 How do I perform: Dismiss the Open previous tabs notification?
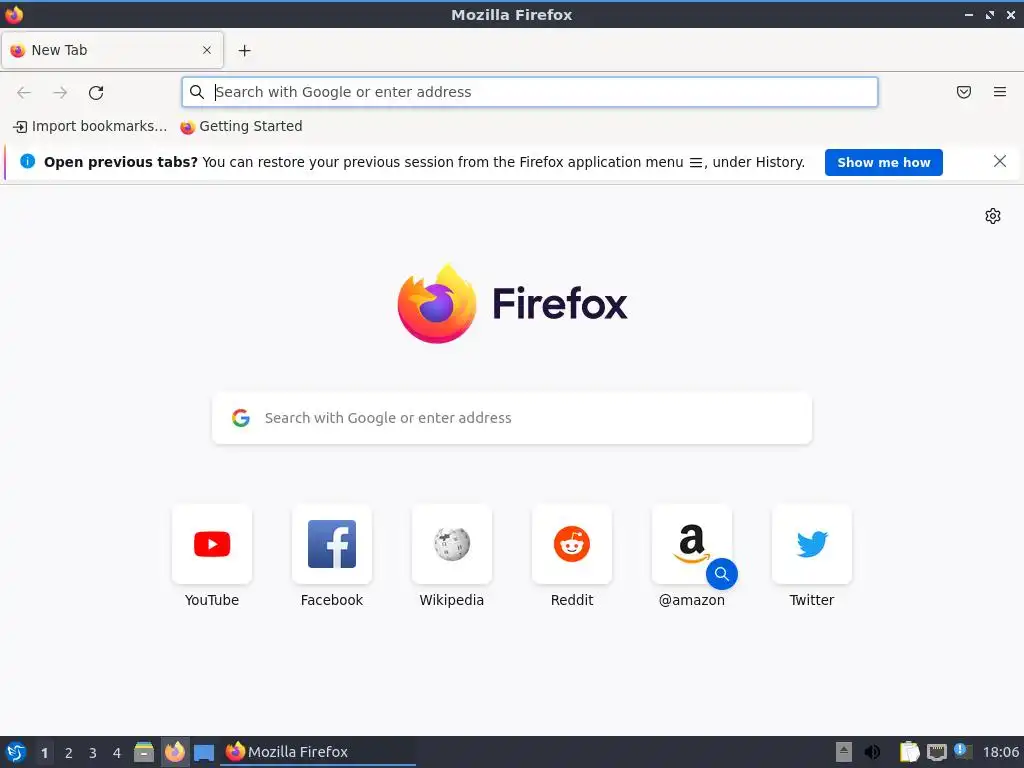click(999, 161)
